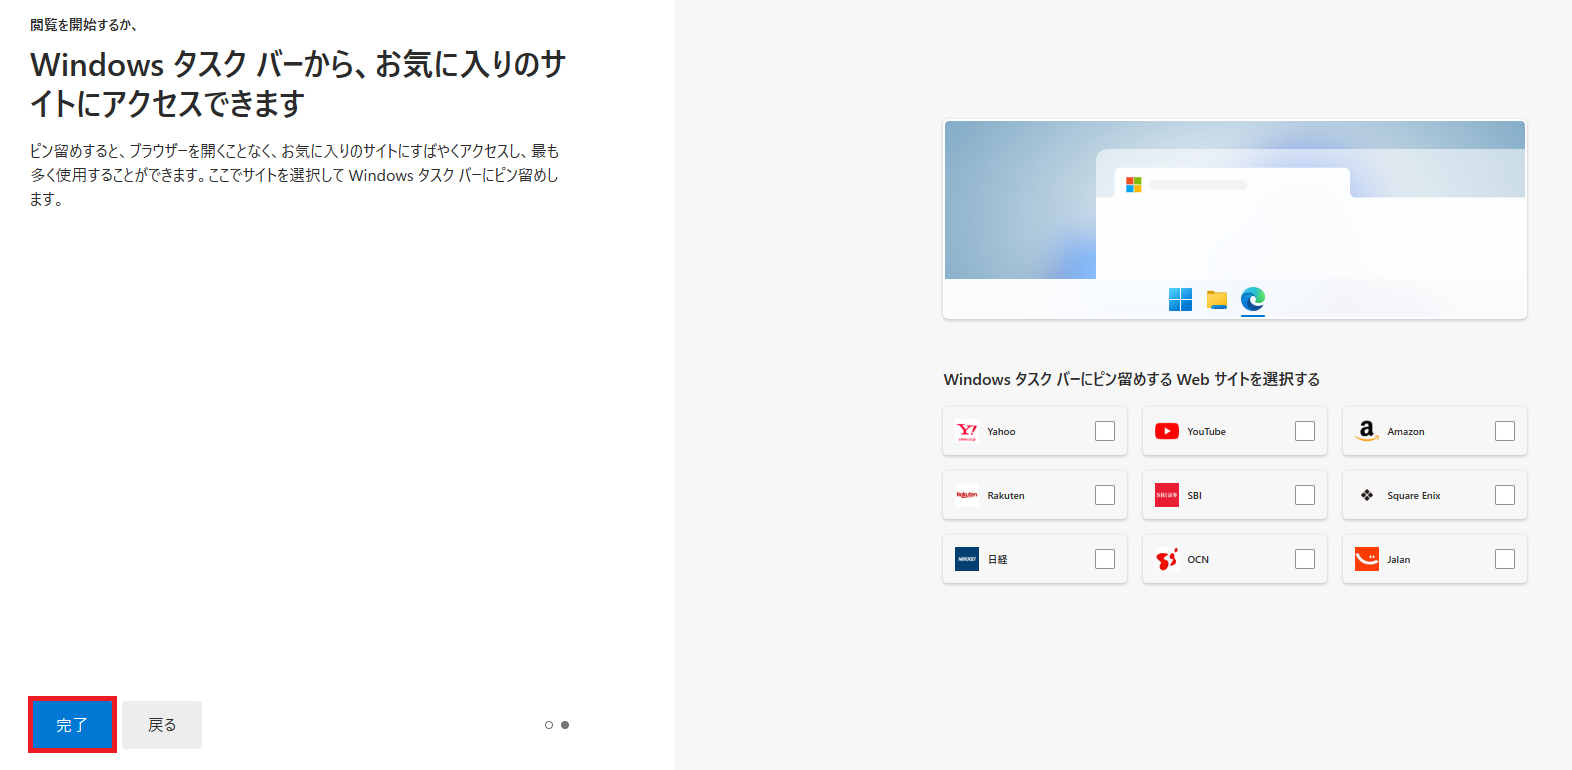Image resolution: width=1572 pixels, height=770 pixels.
Task: Tick the 日経 checkbox
Action: pos(1105,559)
